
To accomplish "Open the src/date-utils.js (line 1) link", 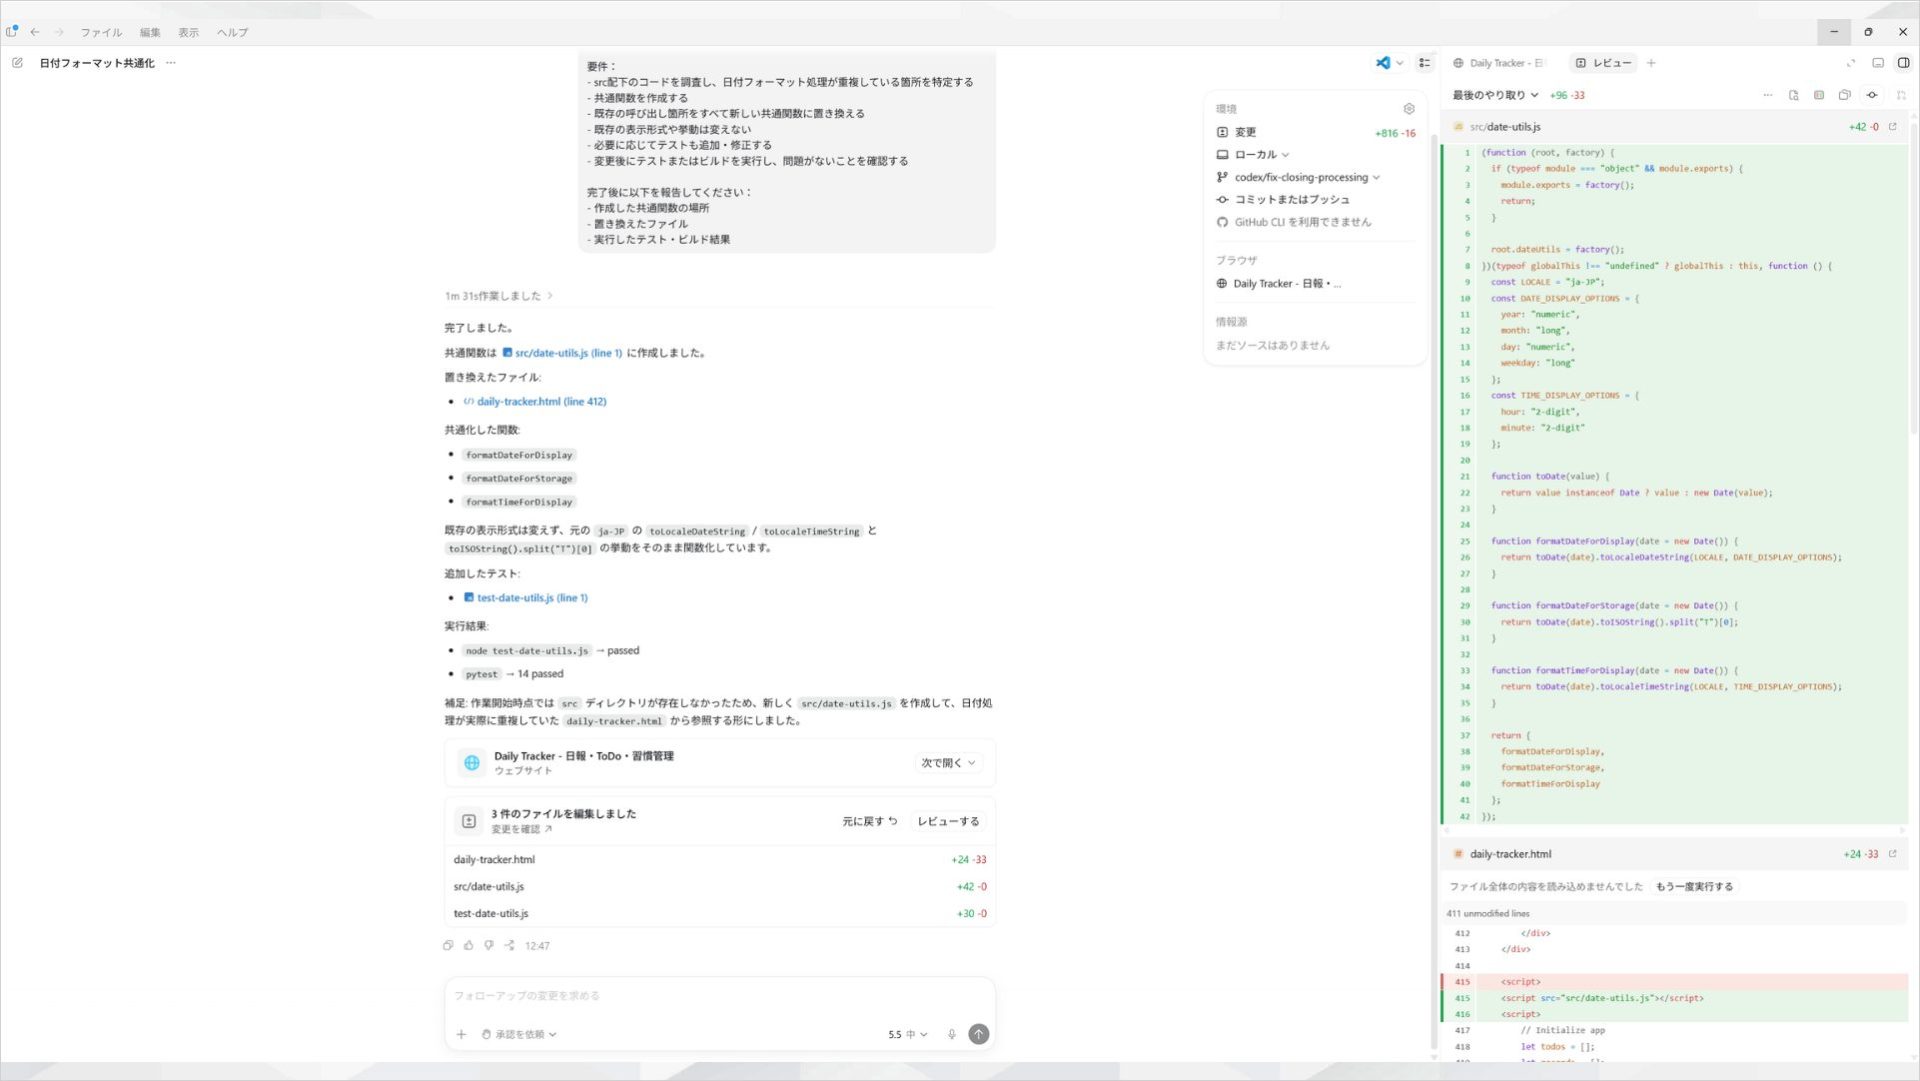I will [x=562, y=353].
